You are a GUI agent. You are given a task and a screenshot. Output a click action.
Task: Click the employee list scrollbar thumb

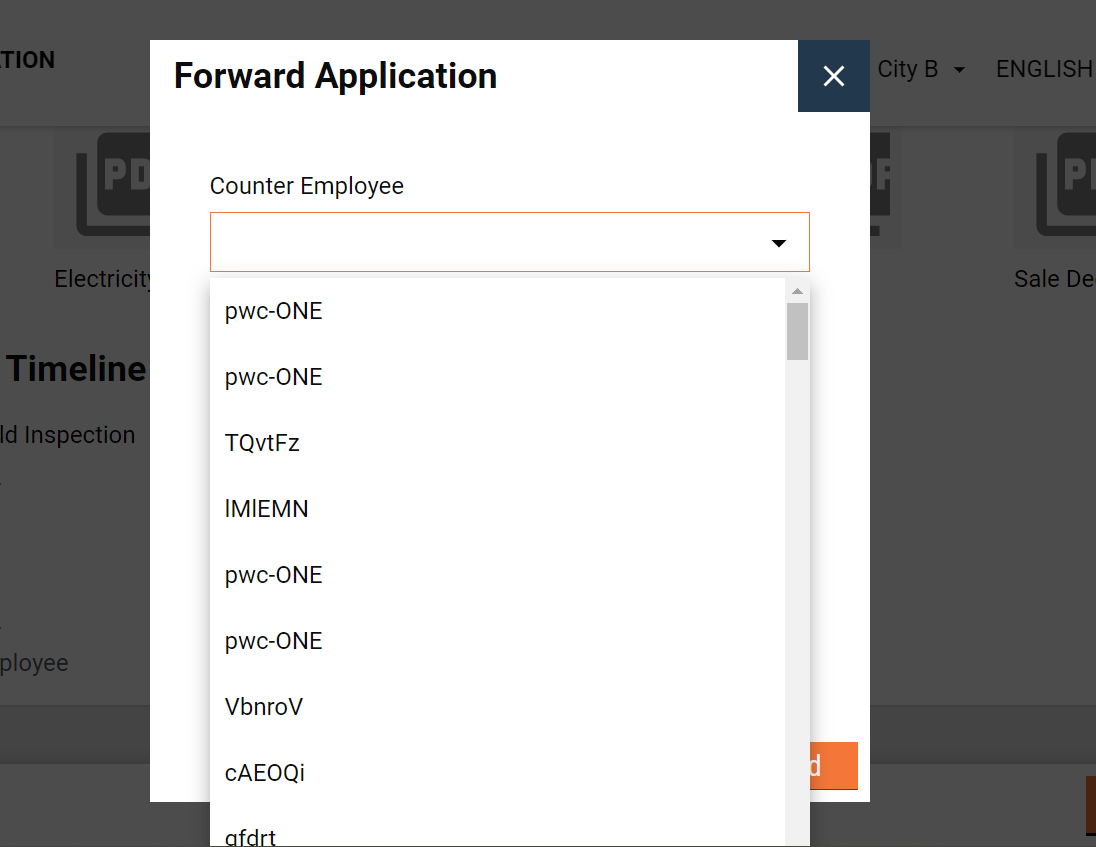pos(797,331)
